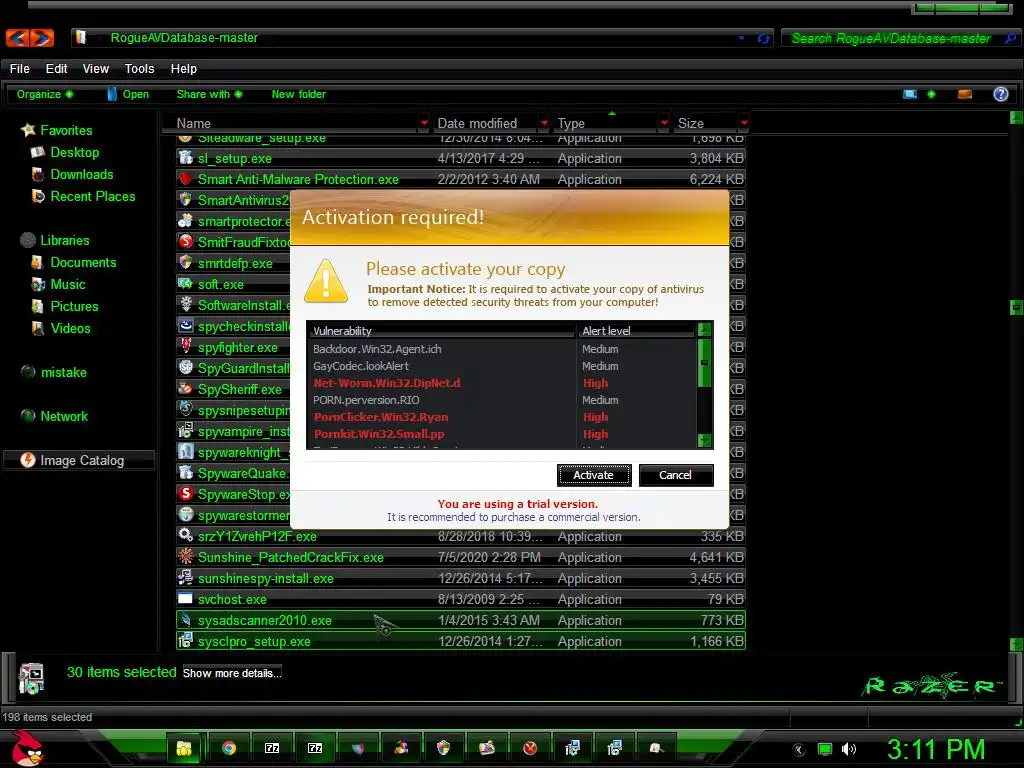Refresh the RogueAVDatabase-master folder
This screenshot has width=1024, height=768.
point(763,38)
